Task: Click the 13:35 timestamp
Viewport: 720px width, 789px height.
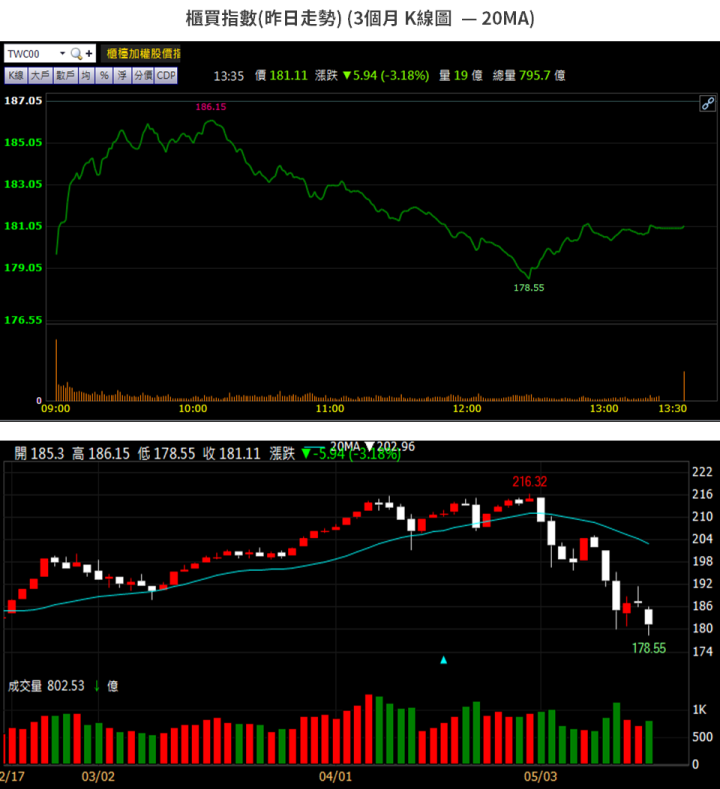Action: (228, 76)
